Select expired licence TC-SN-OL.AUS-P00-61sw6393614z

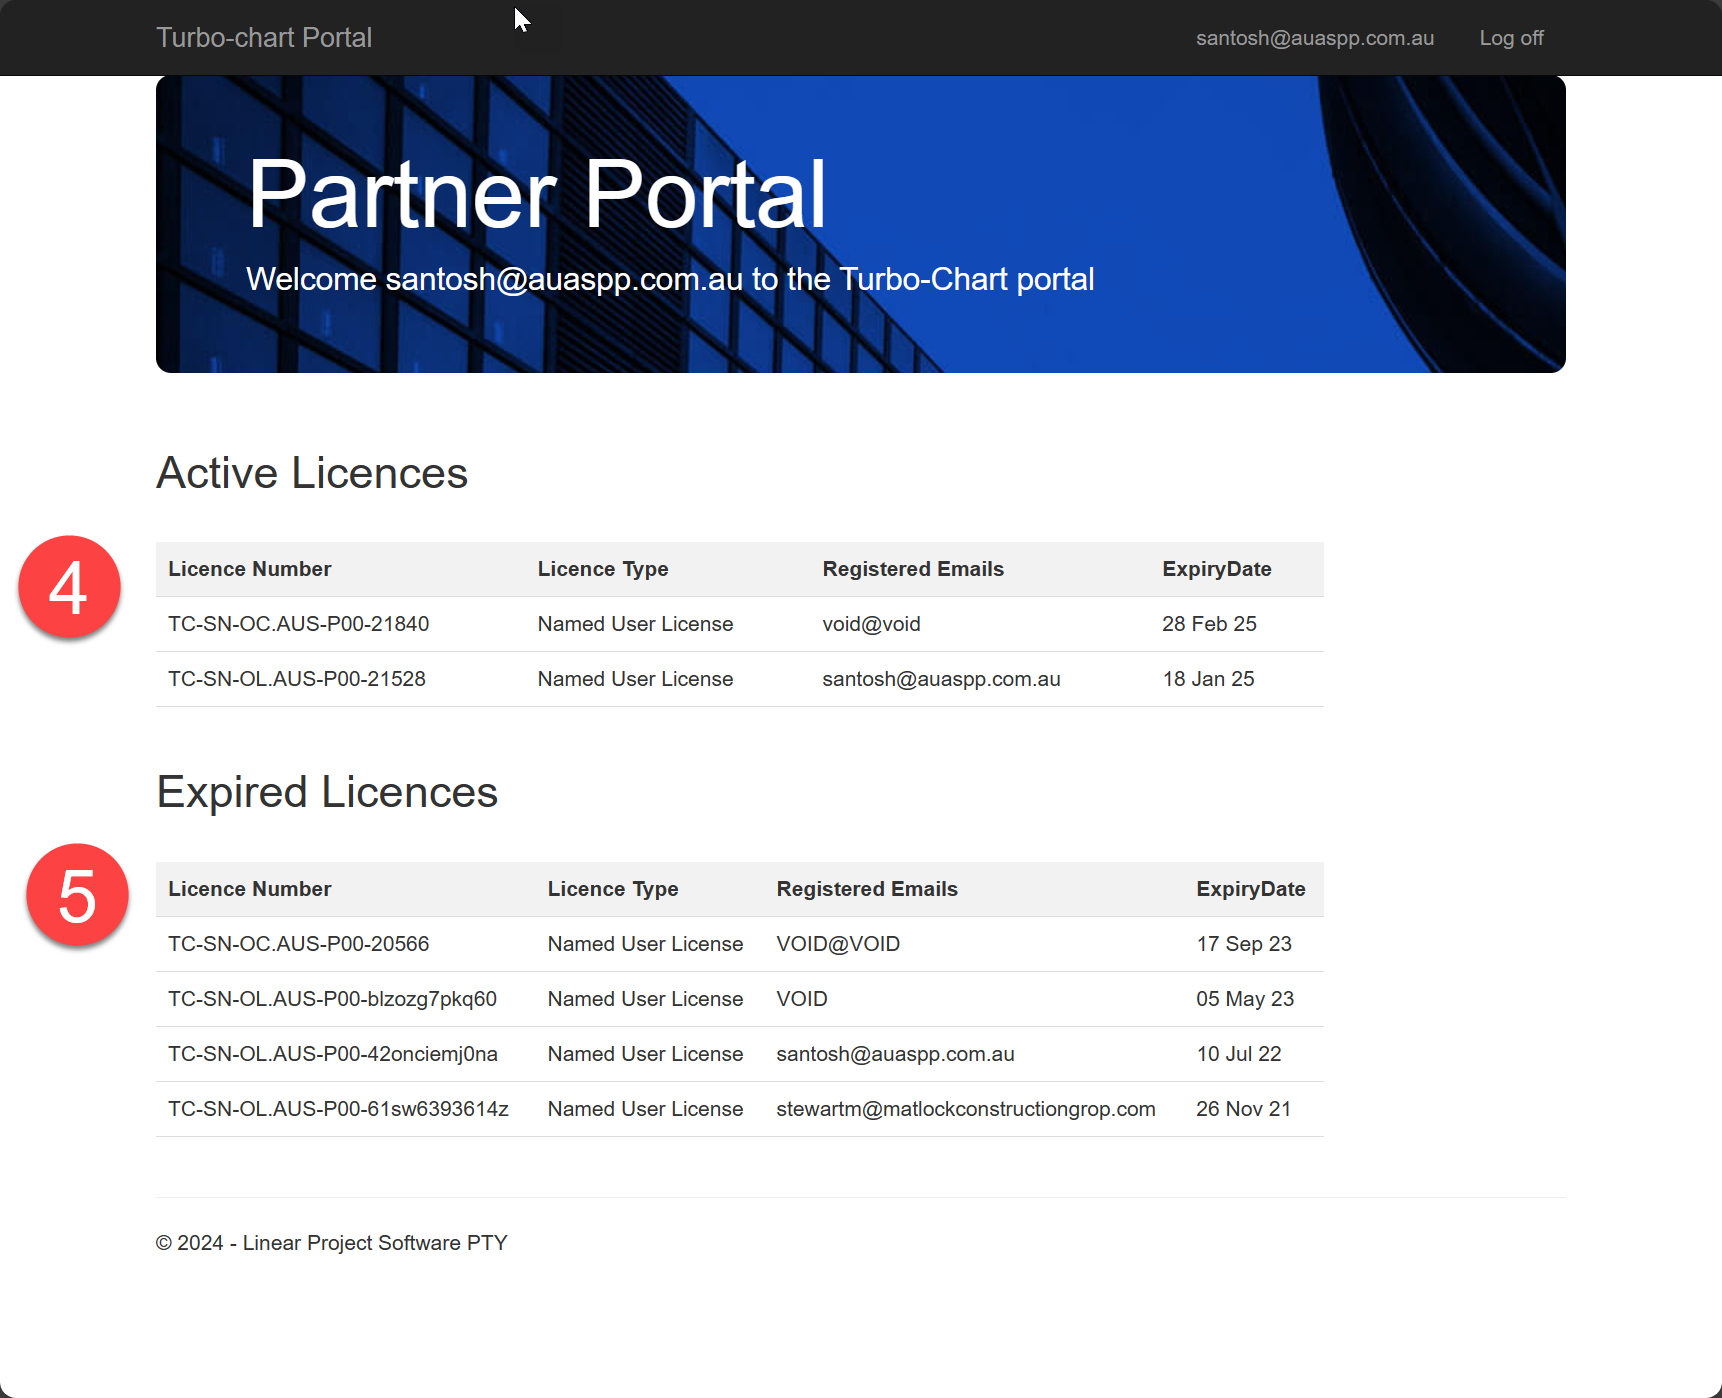pyautogui.click(x=338, y=1109)
